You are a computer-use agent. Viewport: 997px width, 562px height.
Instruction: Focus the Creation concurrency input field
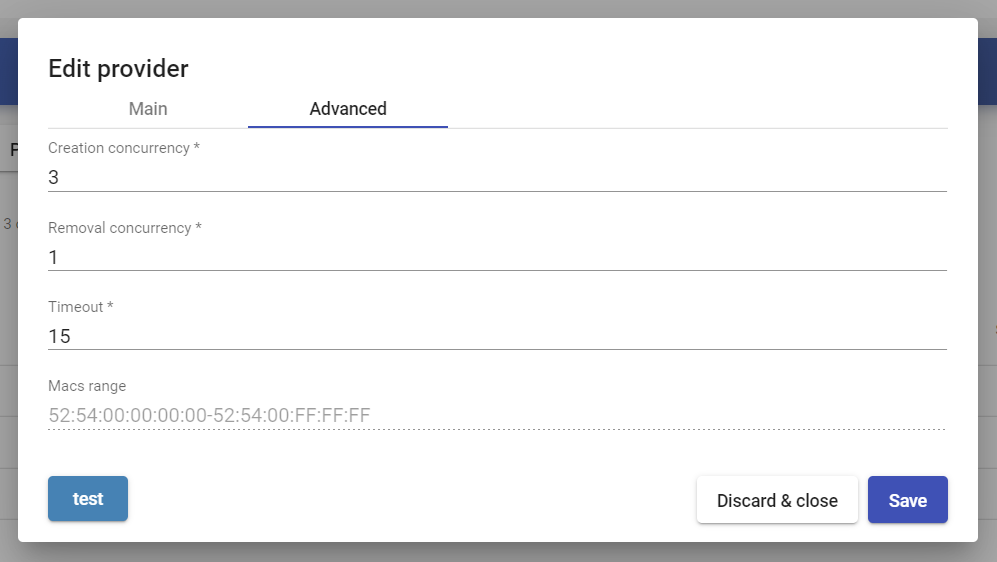(497, 177)
